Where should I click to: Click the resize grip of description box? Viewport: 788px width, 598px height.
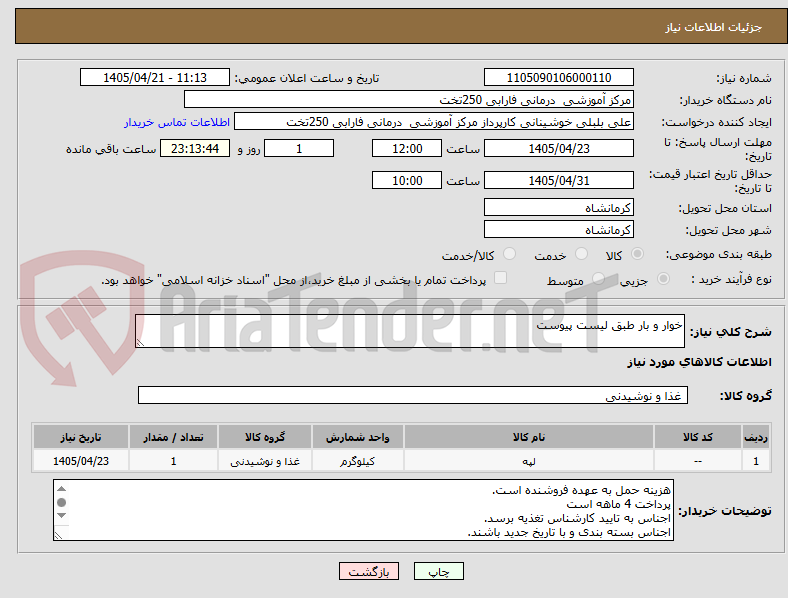(x=140, y=343)
